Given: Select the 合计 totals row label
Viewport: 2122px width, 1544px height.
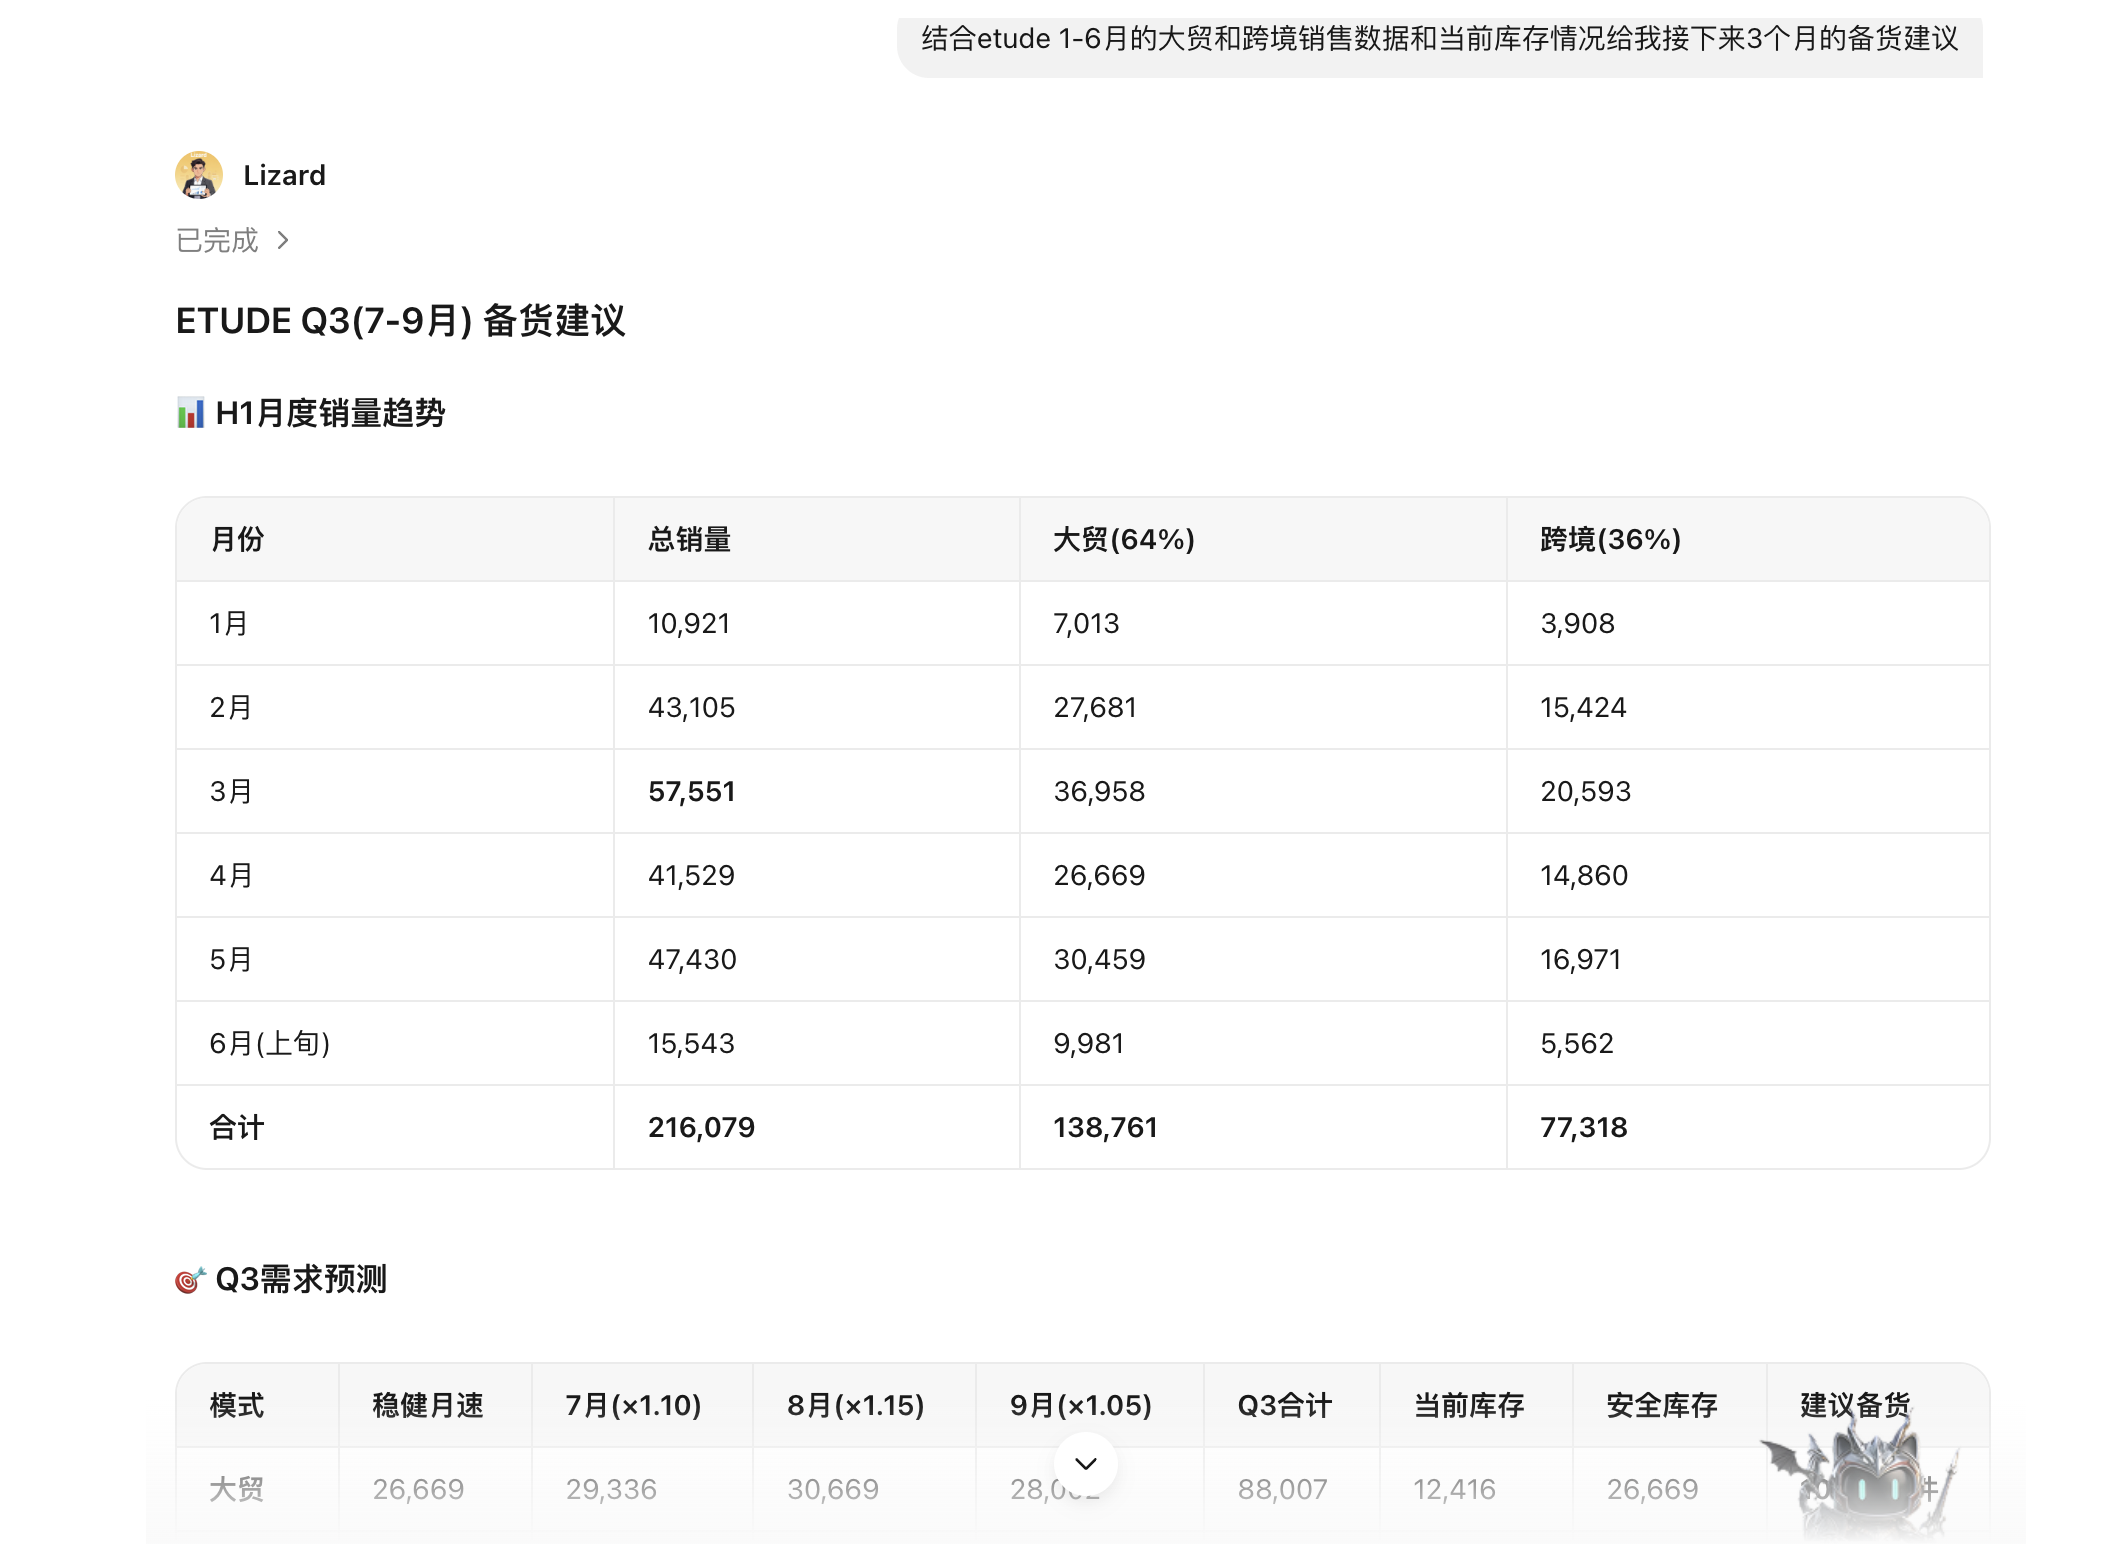Looking at the screenshot, I should click(237, 1128).
